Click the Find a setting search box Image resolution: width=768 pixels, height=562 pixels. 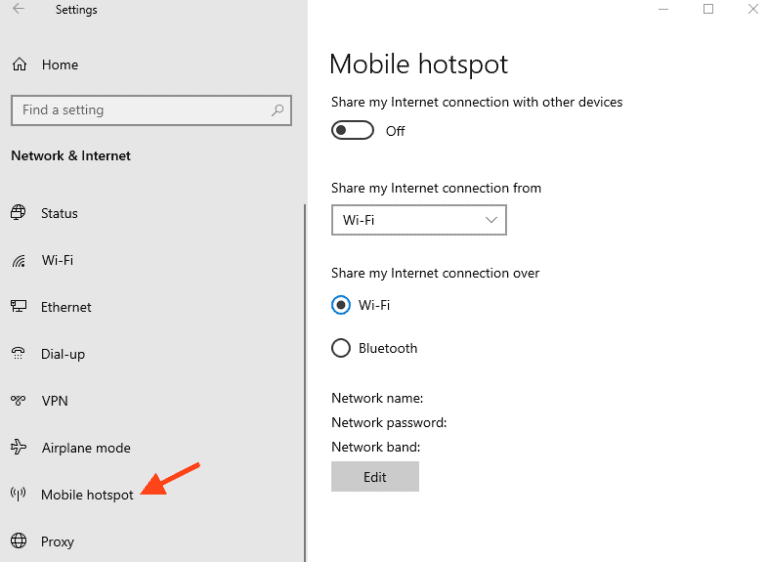[x=140, y=110]
